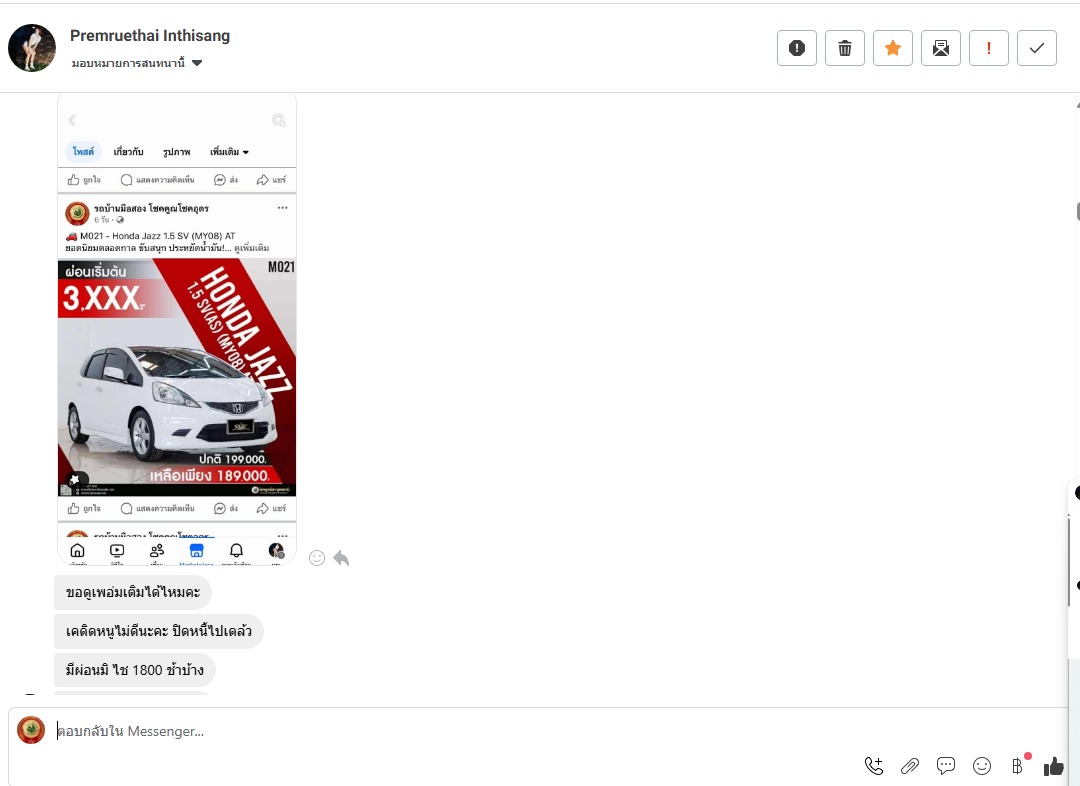Mark conversation unread with envelope icon
This screenshot has height=786, width=1080.
[x=941, y=48]
